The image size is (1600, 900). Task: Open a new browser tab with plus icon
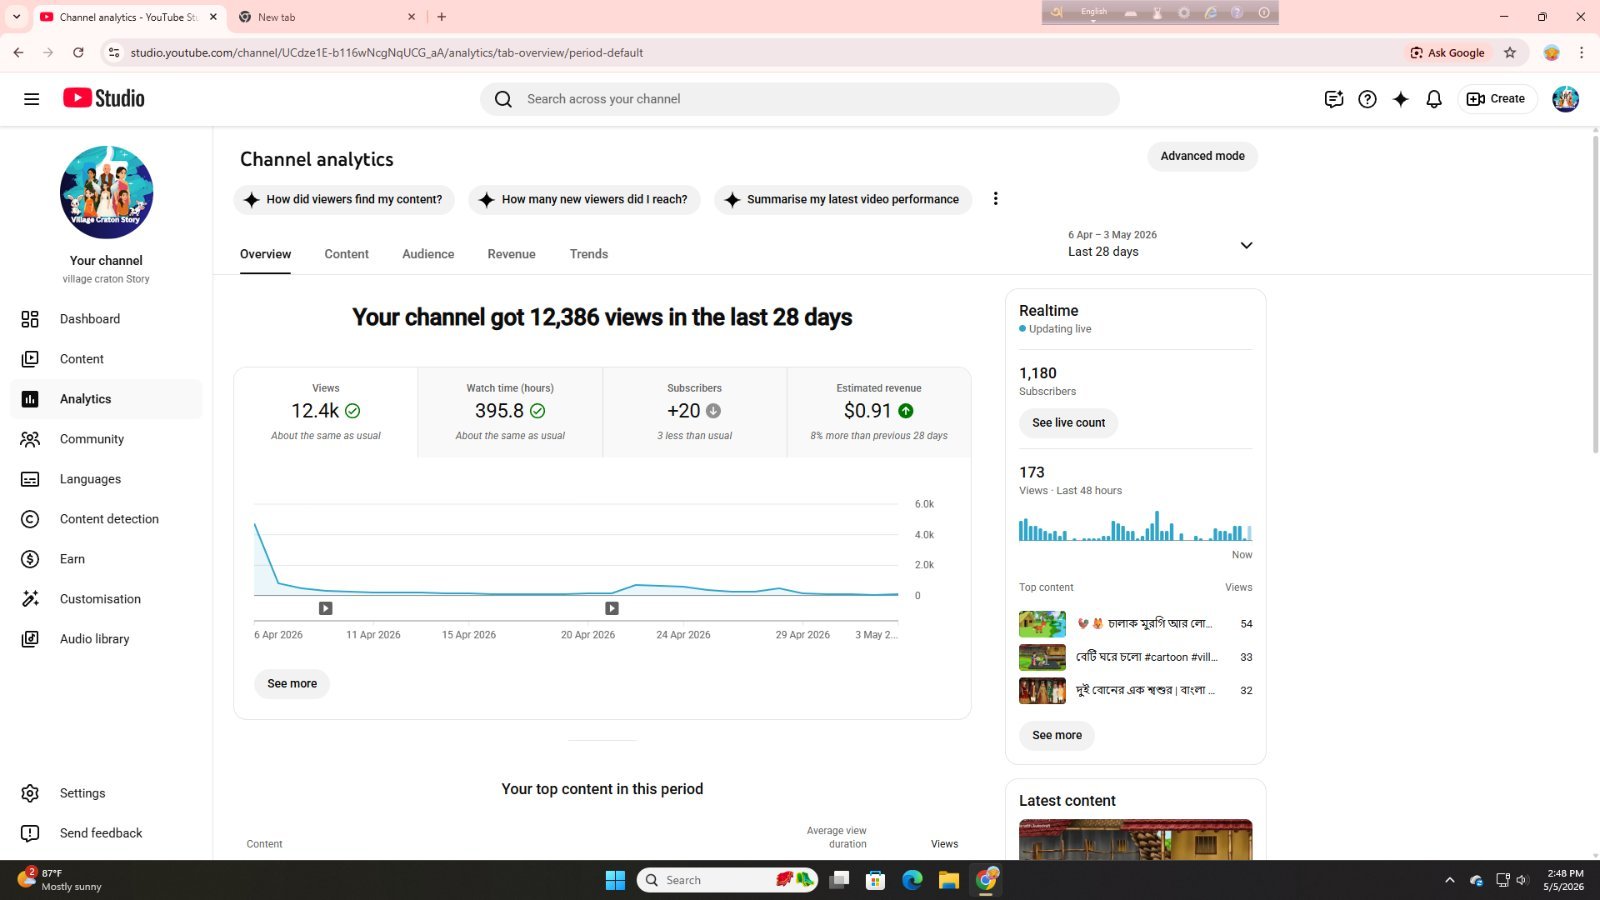441,17
